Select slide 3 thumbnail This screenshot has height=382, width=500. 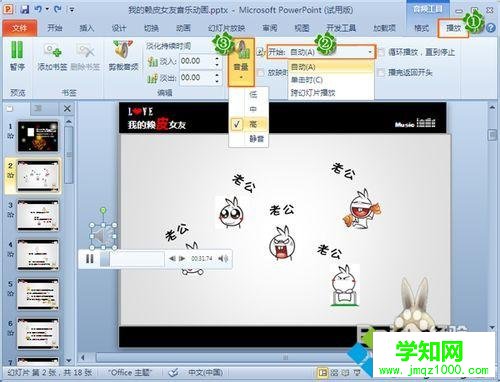[x=38, y=215]
